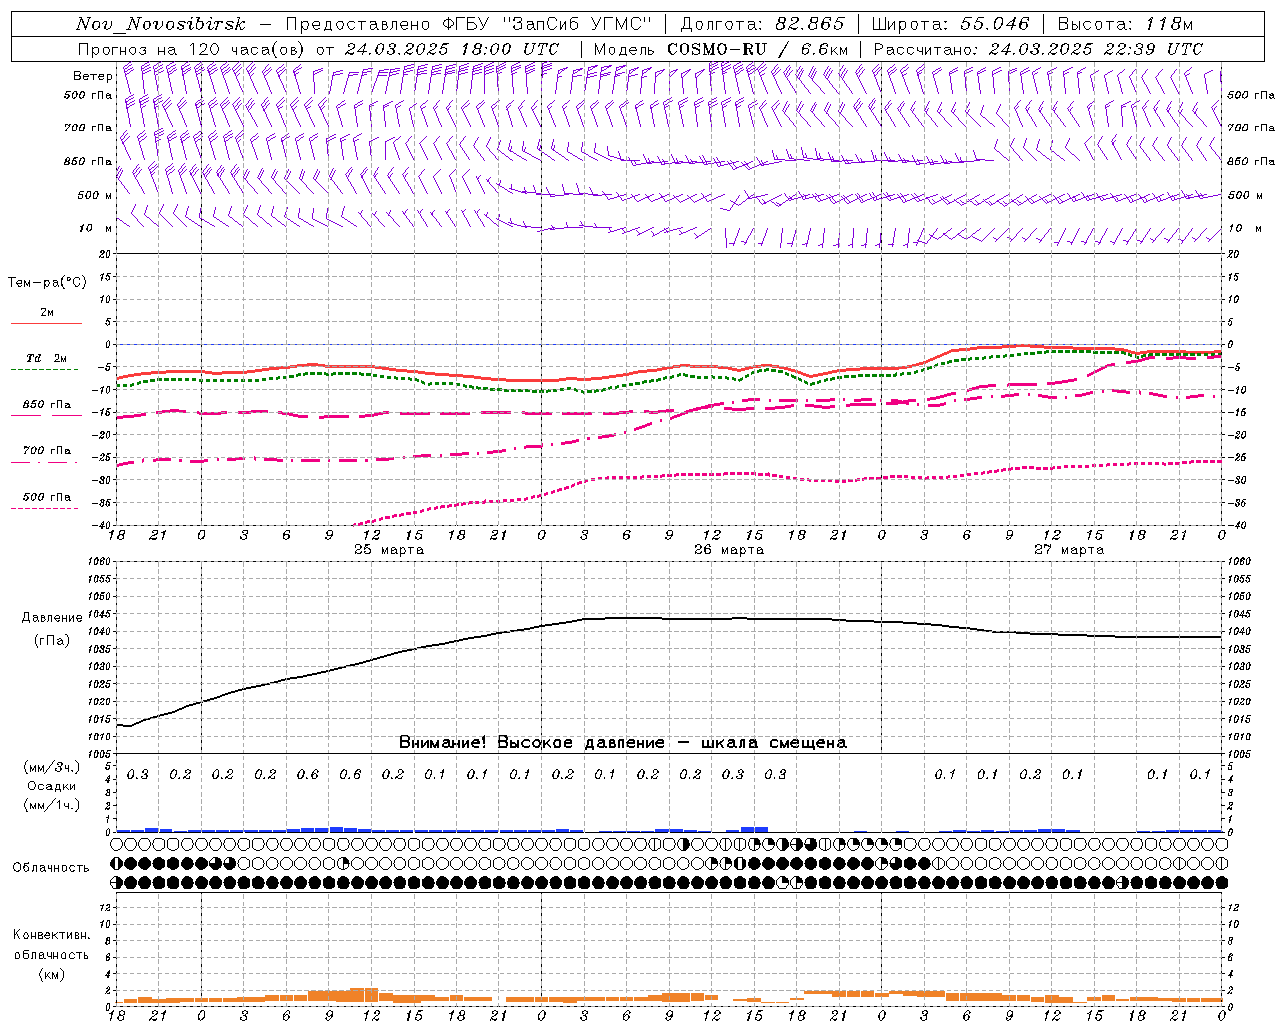Click the '1040' value on right pressure axis

(x=1238, y=631)
